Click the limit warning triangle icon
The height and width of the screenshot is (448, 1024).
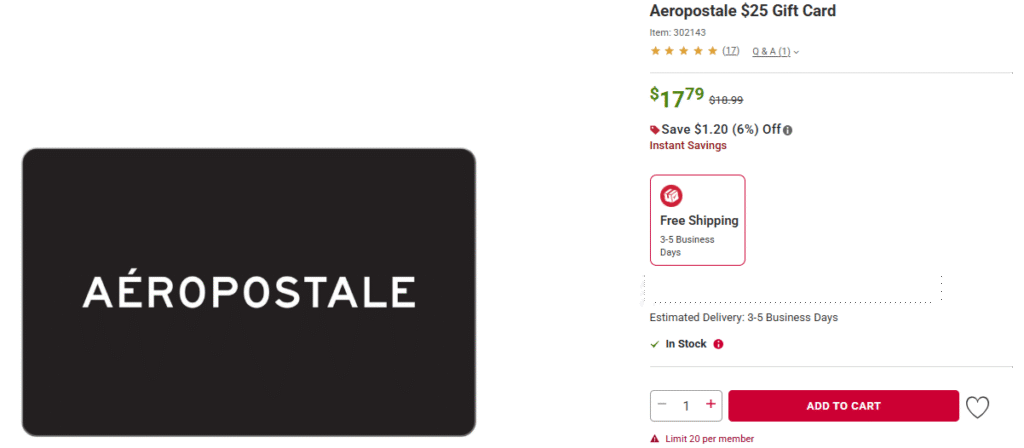tap(655, 439)
